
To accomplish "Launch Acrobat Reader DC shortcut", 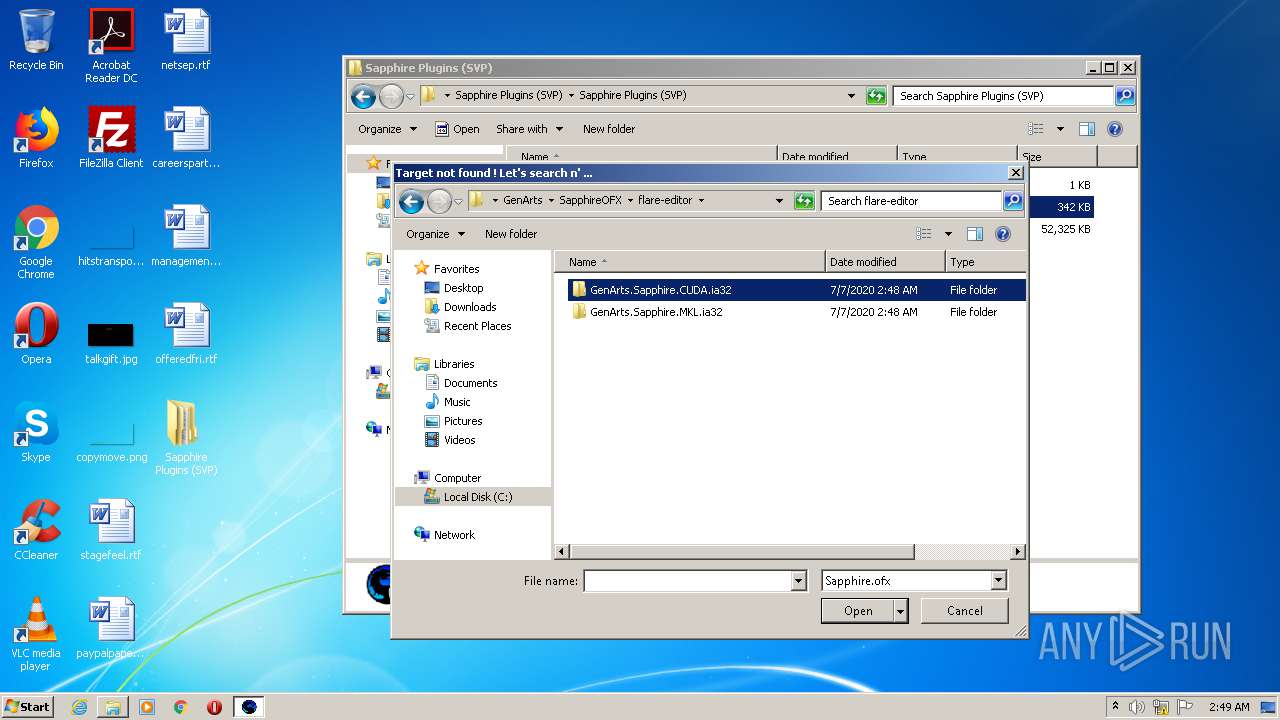I will point(111,46).
